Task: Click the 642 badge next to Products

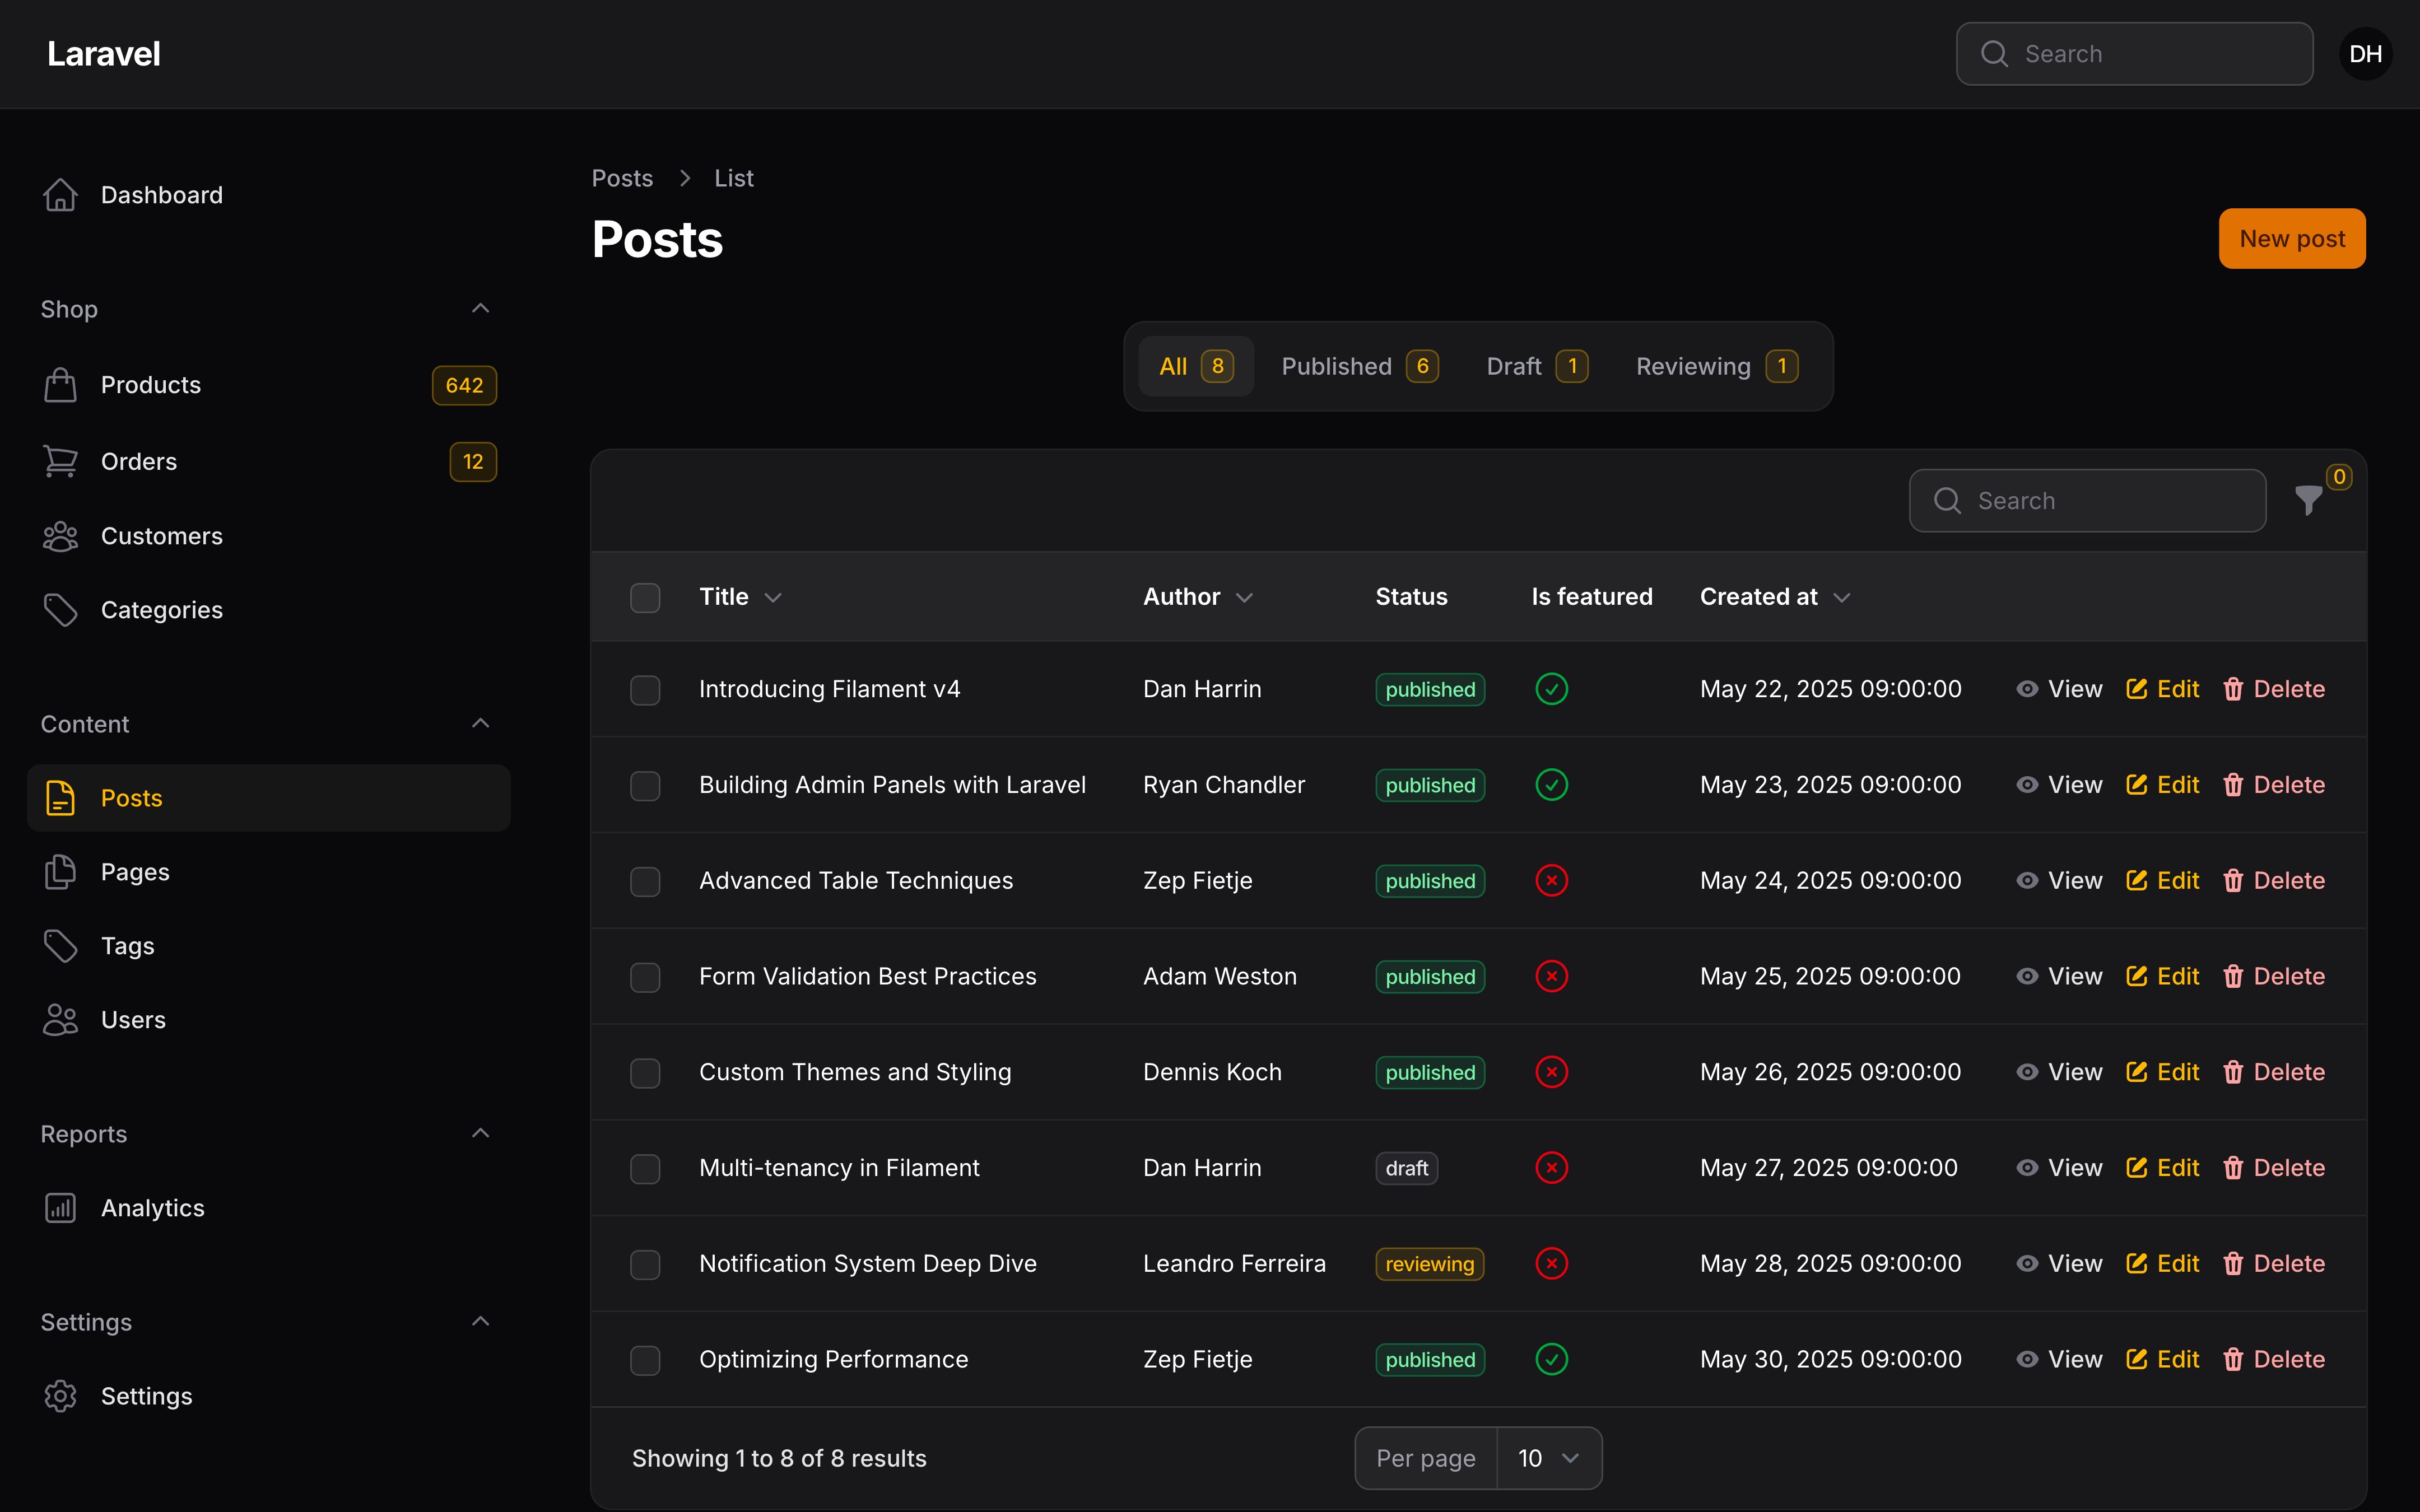Action: (464, 385)
